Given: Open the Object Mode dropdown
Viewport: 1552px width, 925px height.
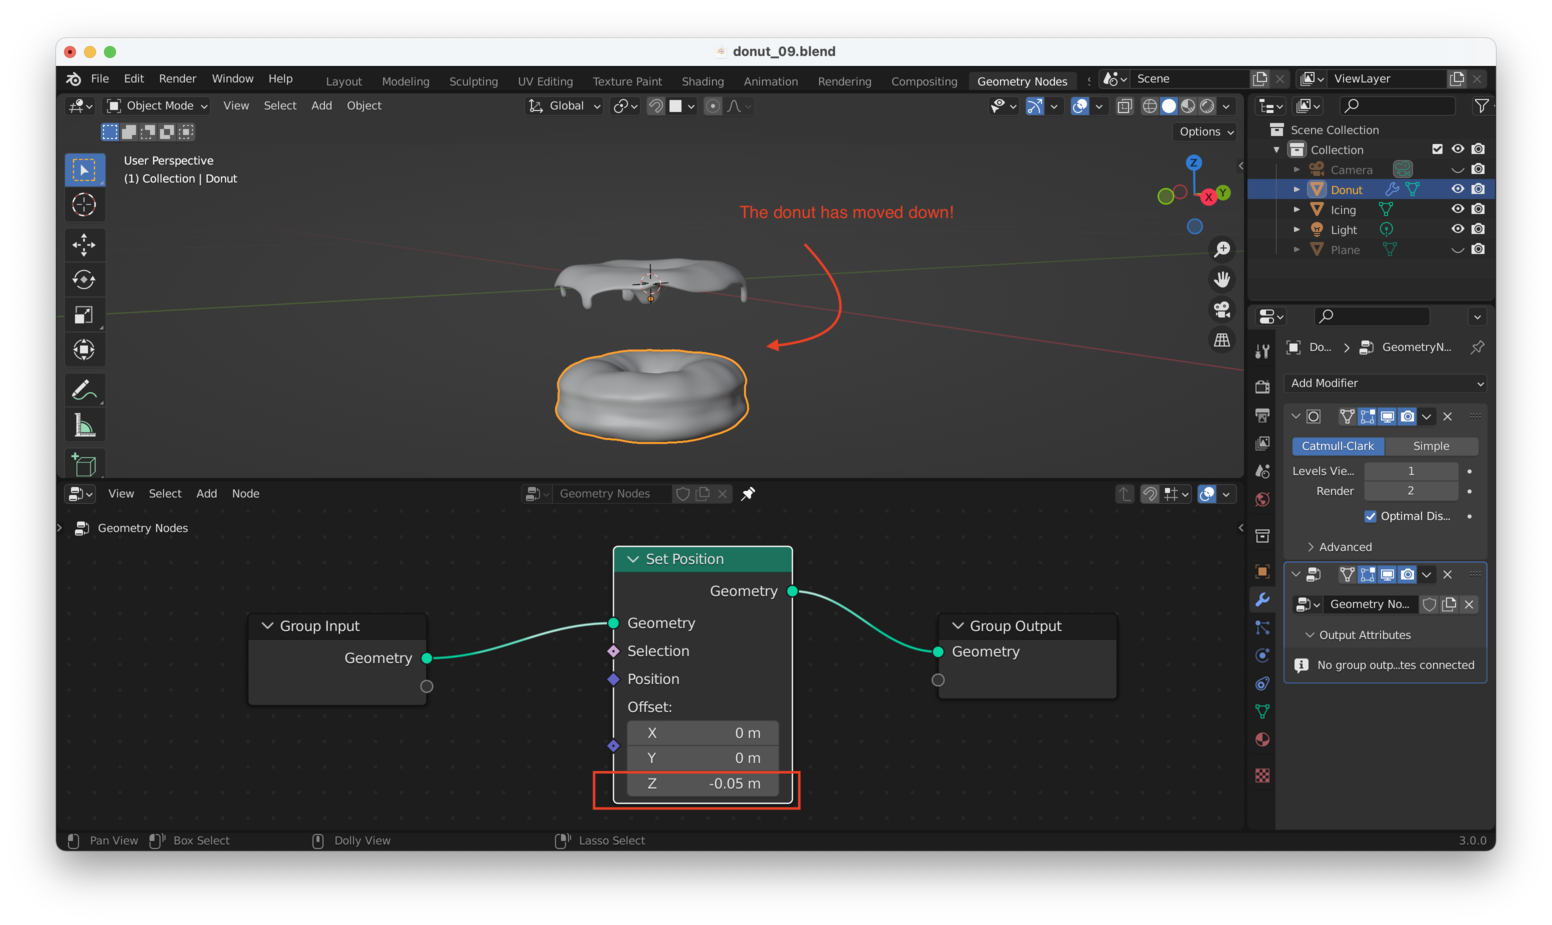Looking at the screenshot, I should (x=158, y=106).
